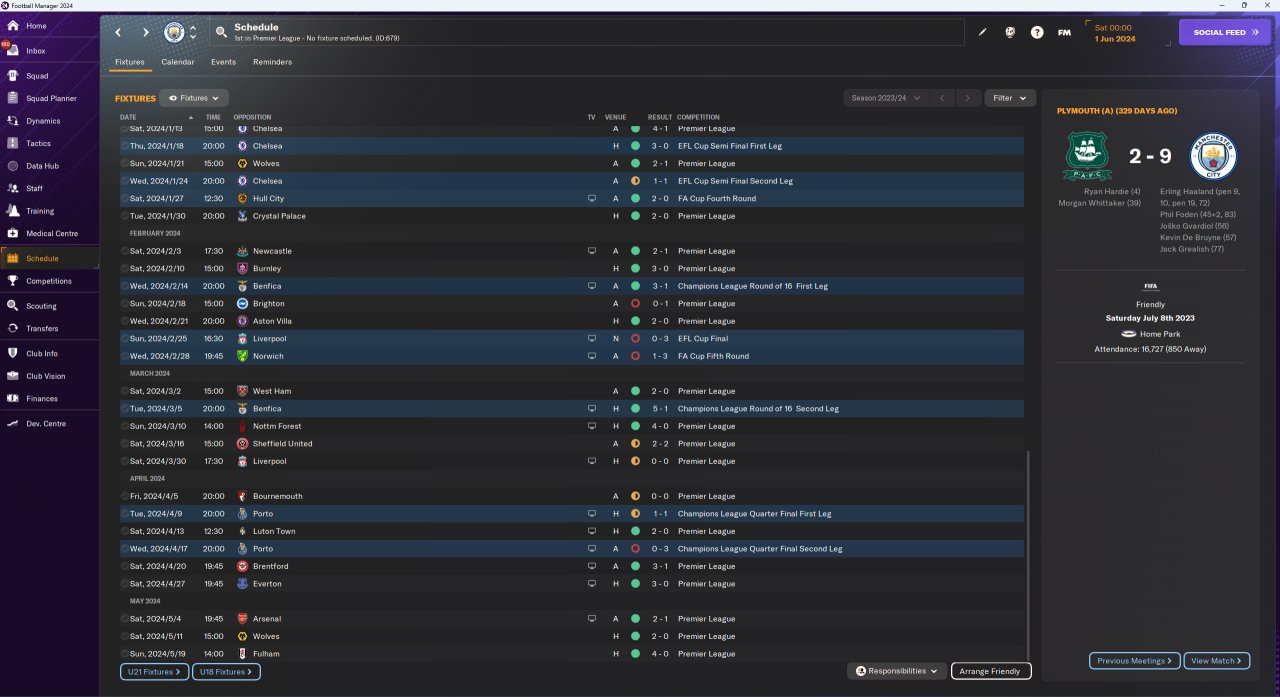Screen dimensions: 1280x697
Task: Toggle selection circle on Crystal Palace row
Action: tap(125, 216)
